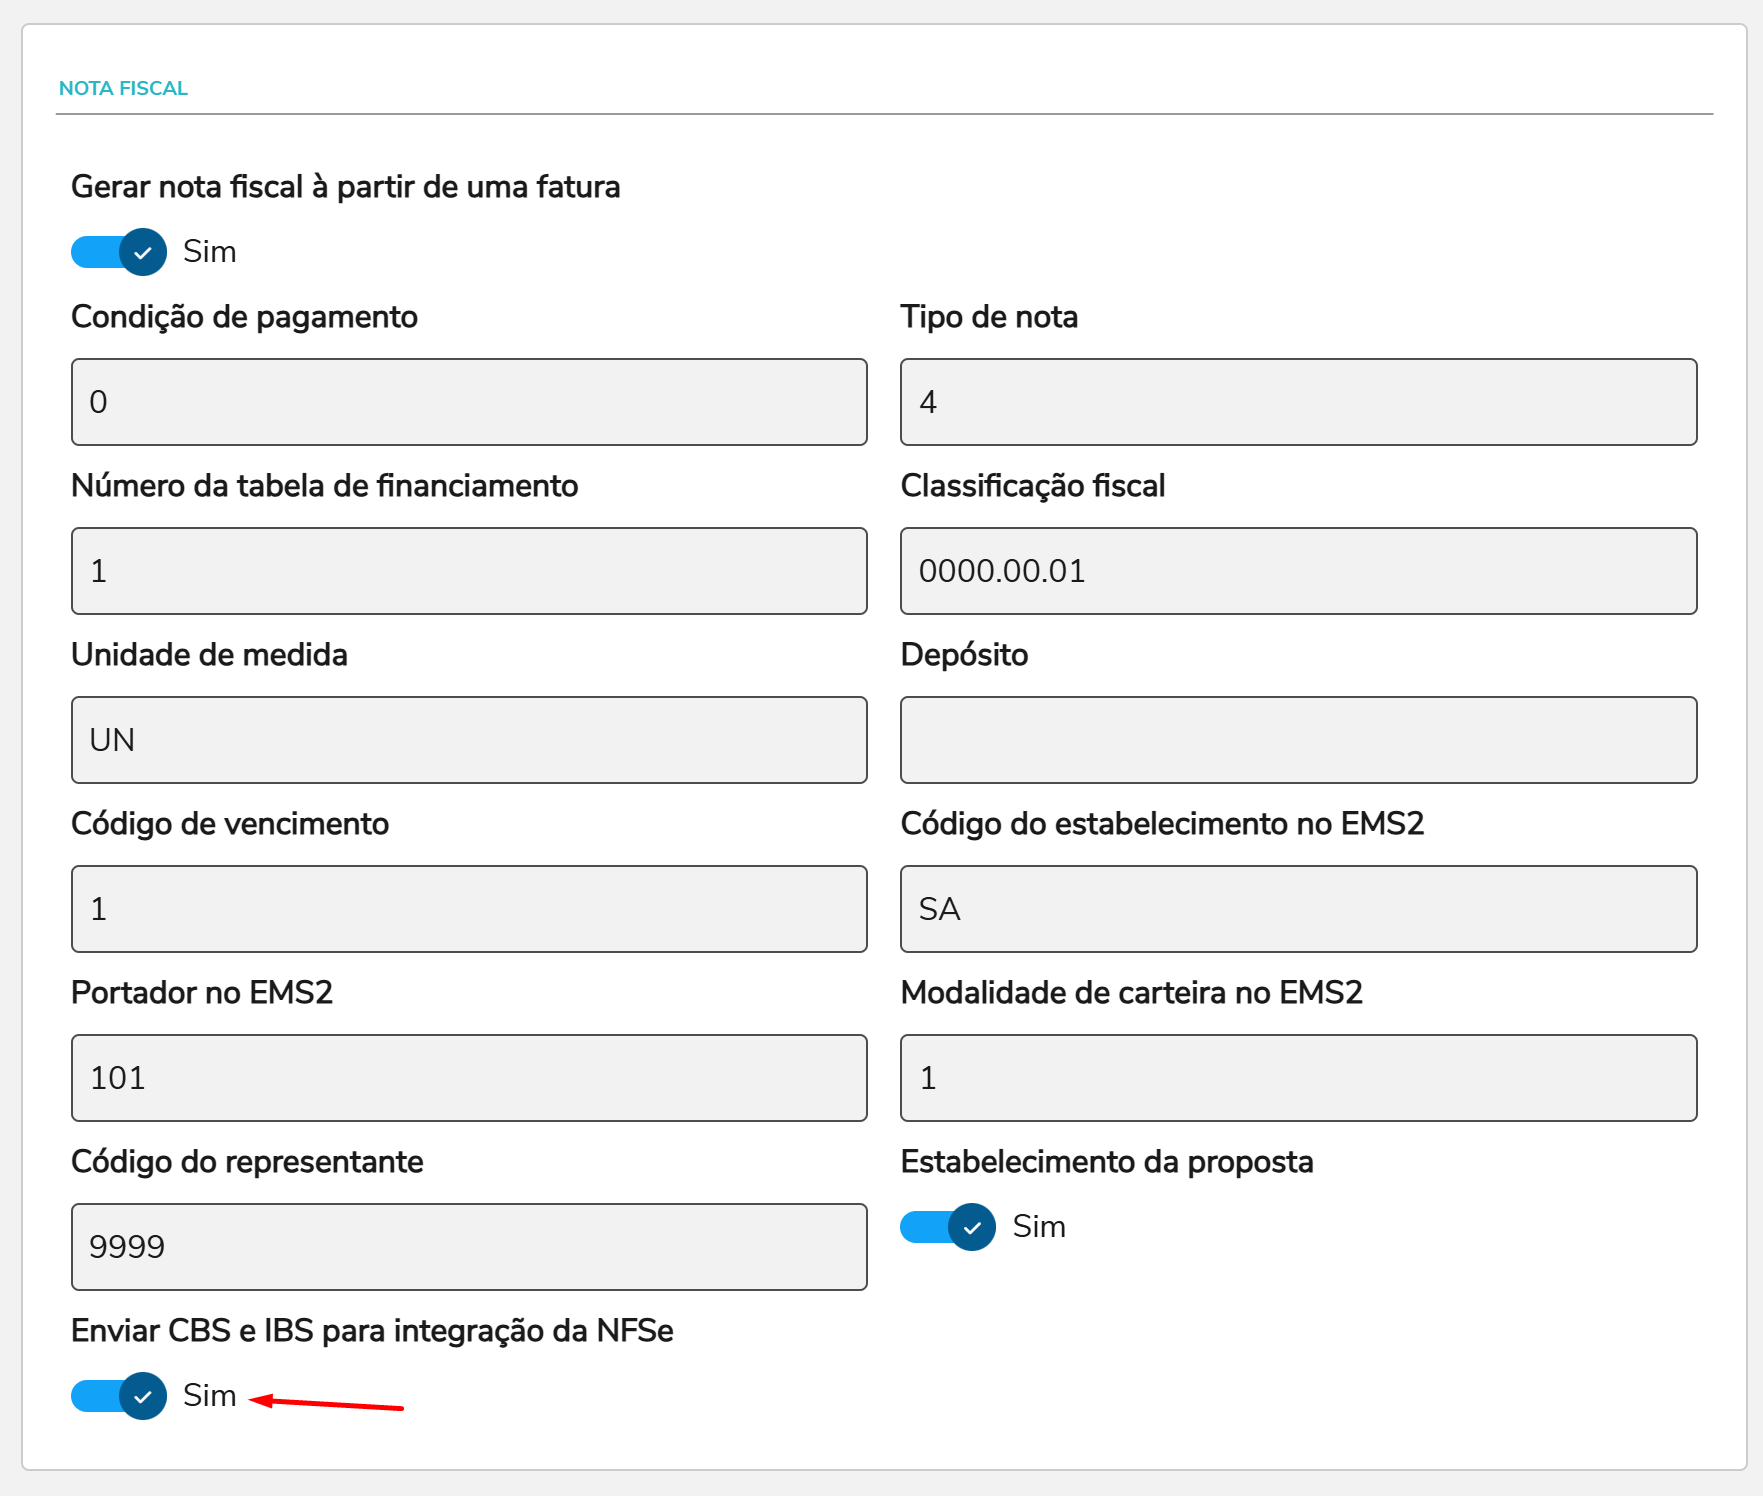Edit the Classificação fiscal input box
Image resolution: width=1763 pixels, height=1496 pixels.
[1298, 571]
